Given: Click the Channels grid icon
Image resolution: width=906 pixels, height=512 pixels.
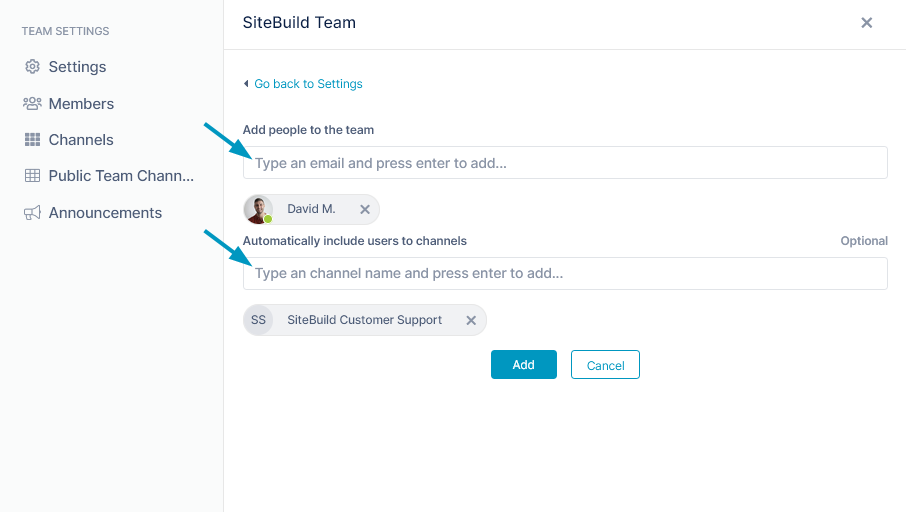Looking at the screenshot, I should coord(32,139).
